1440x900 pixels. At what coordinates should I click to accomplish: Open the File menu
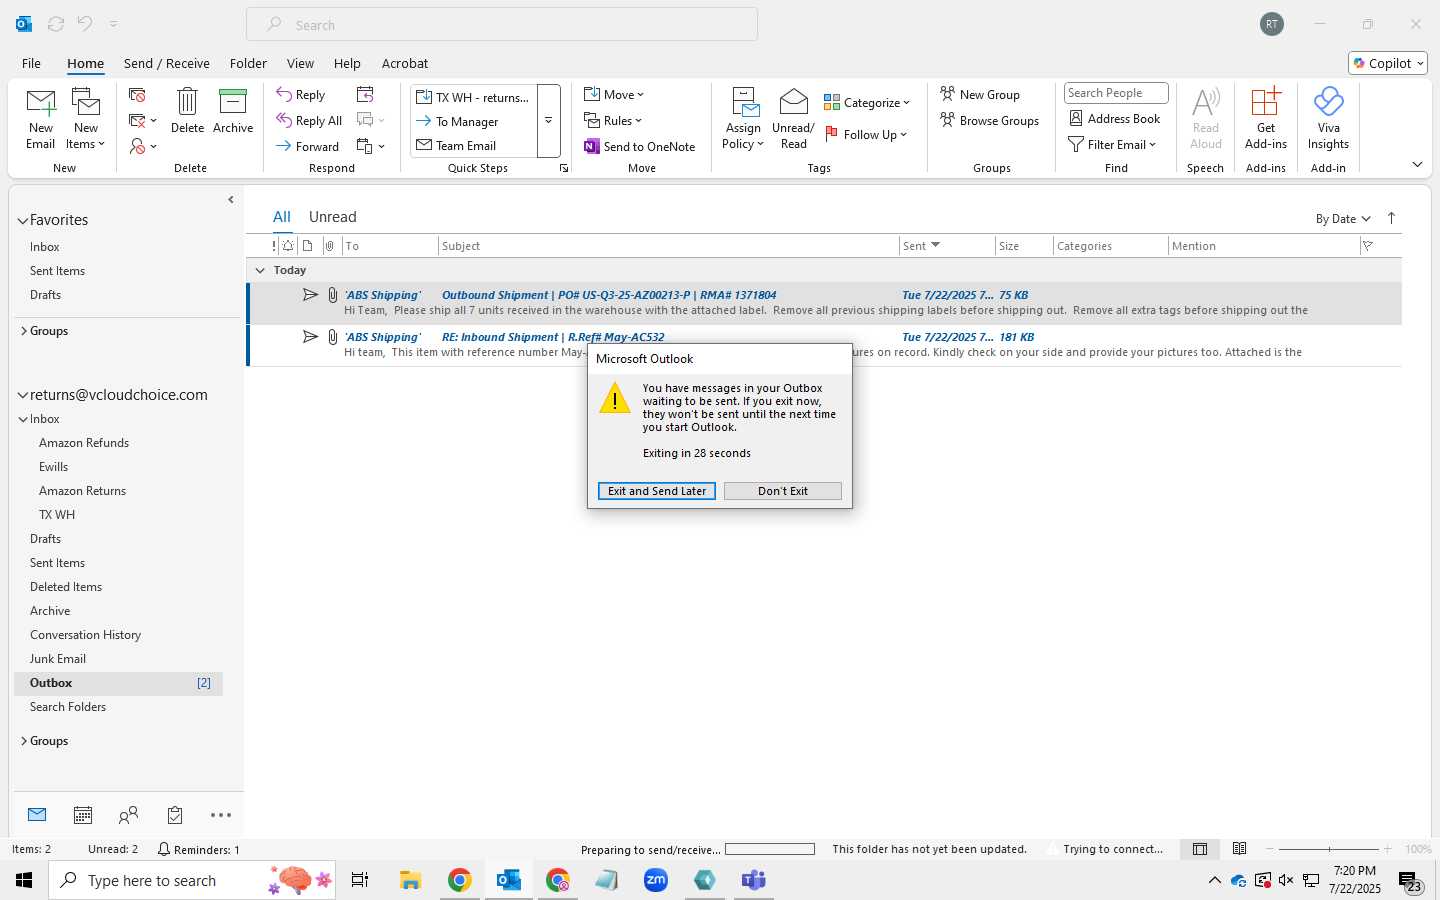[x=31, y=63]
